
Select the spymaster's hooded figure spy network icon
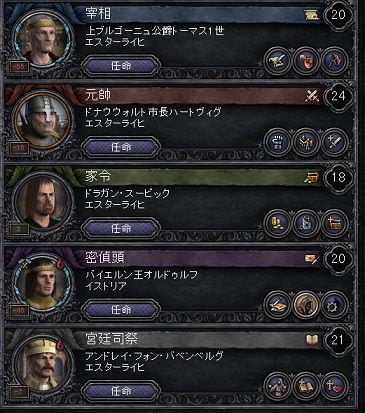(x=305, y=305)
